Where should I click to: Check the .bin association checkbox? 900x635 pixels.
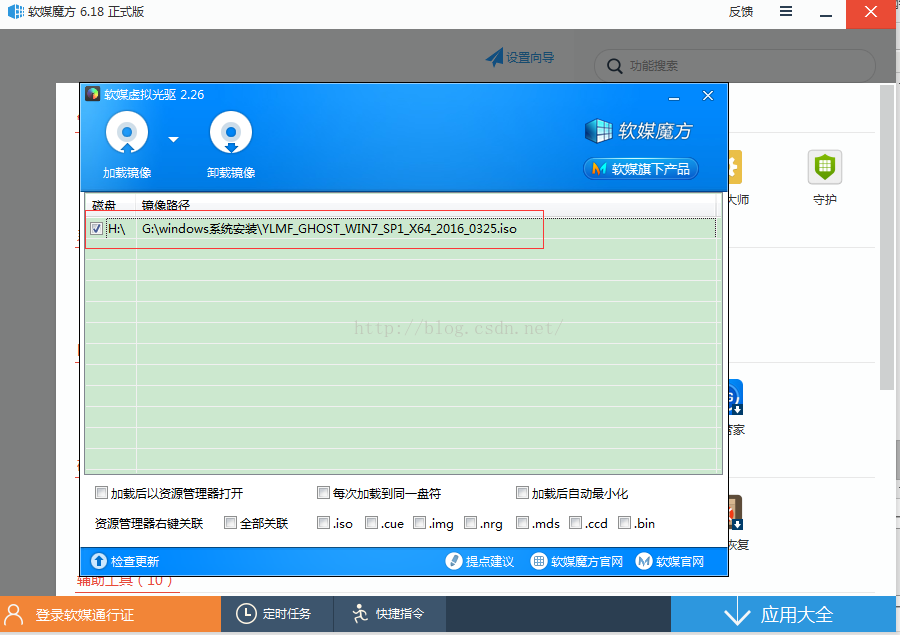tap(624, 522)
